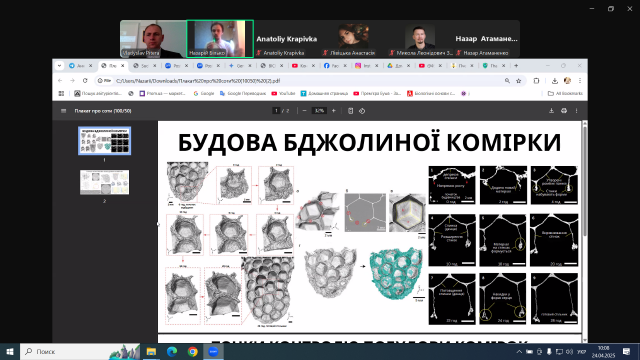Open Chrome extensions puzzle icon
The image size is (640, 360).
[536, 81]
